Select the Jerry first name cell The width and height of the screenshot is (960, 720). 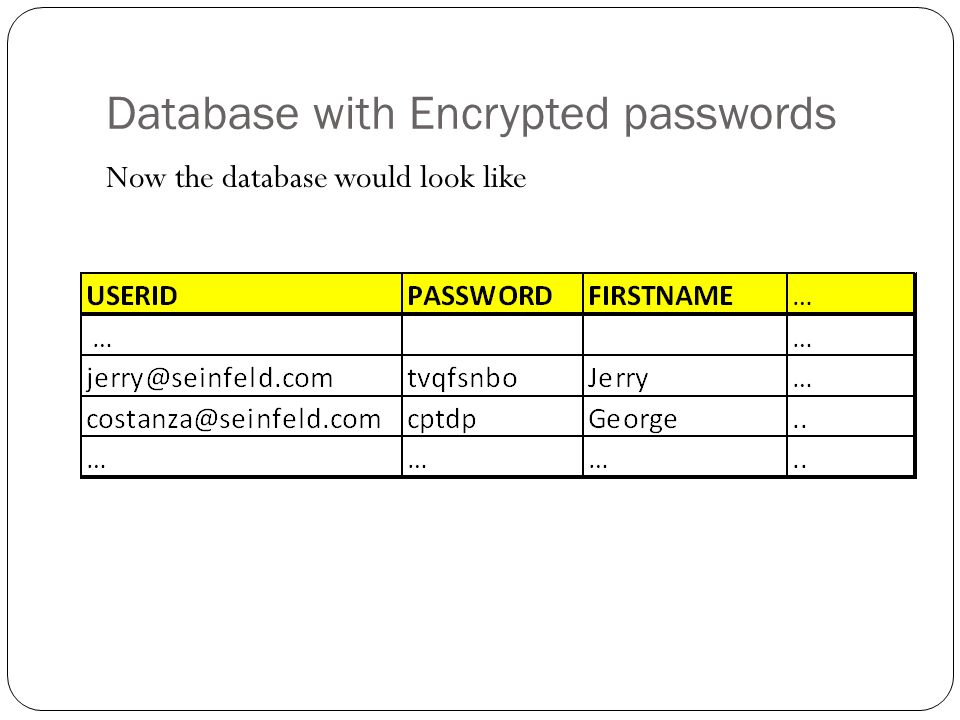click(684, 376)
